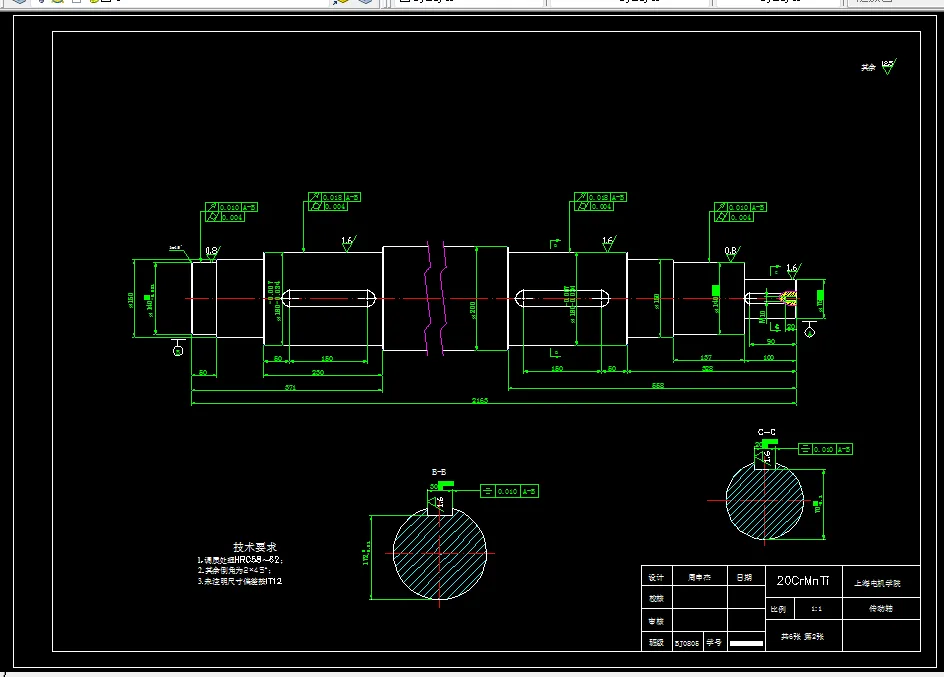Select the 371 length dimension
Viewport: 944px width, 677px height.
[x=290, y=388]
